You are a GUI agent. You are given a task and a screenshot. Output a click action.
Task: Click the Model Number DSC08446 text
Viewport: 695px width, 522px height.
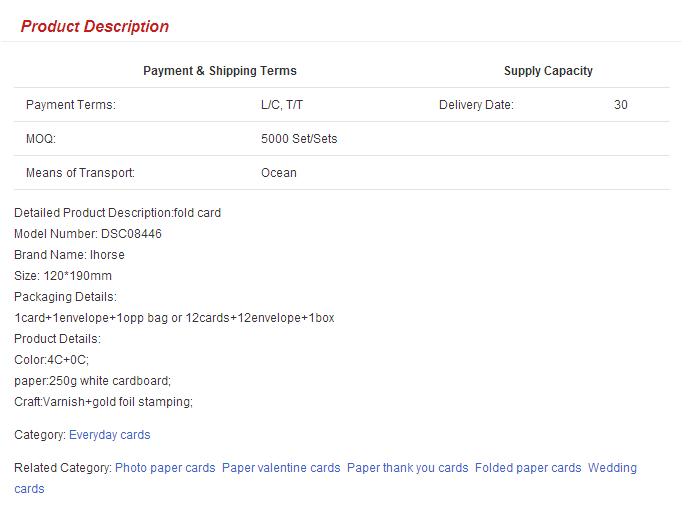click(x=88, y=234)
